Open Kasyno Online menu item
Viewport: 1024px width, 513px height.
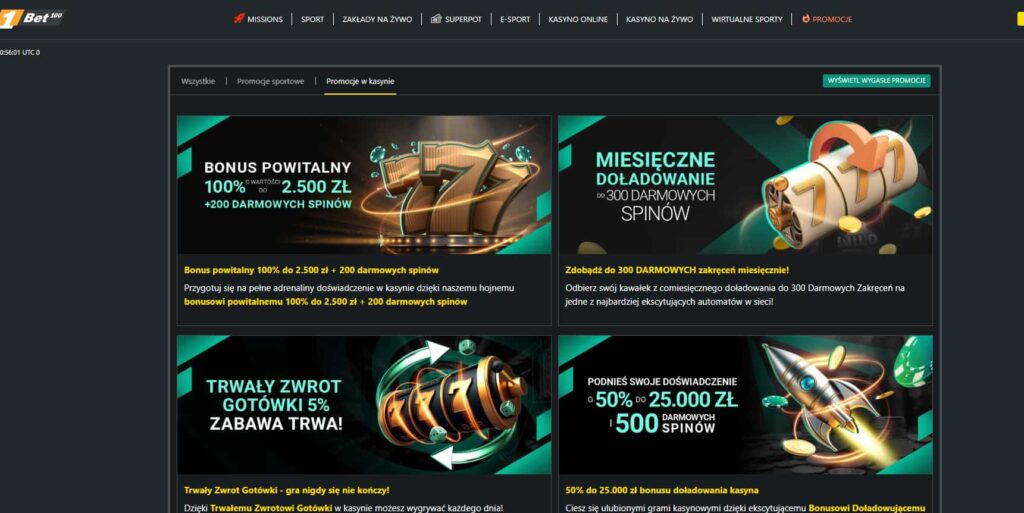click(578, 20)
